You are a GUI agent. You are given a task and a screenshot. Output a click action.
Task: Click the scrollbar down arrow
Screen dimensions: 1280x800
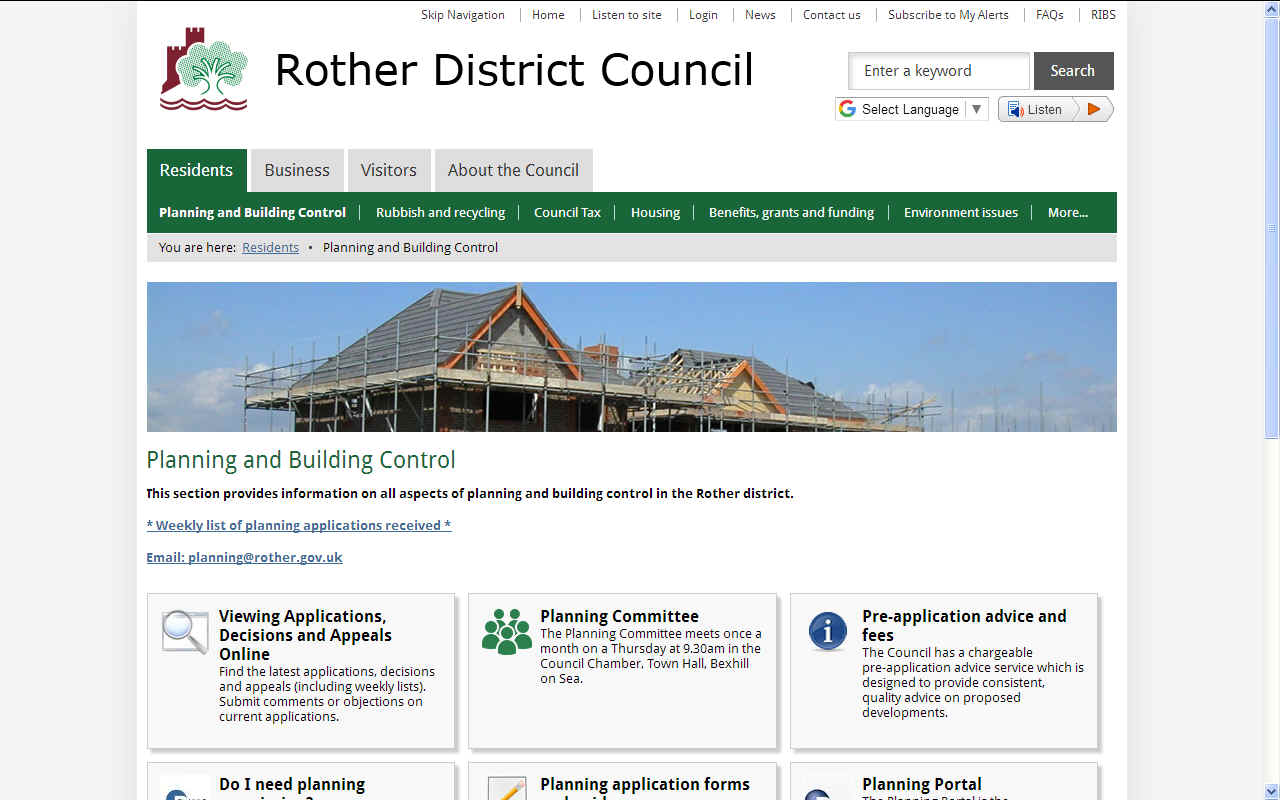click(1272, 791)
